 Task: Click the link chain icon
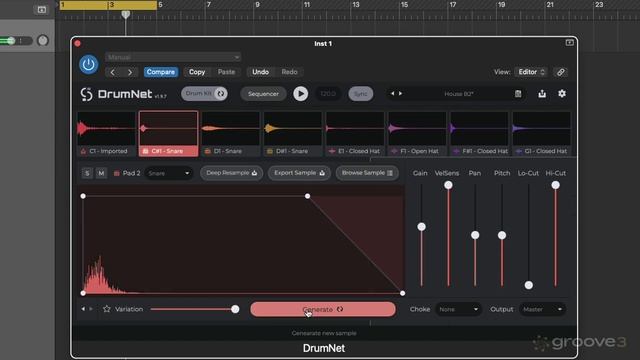coord(561,72)
